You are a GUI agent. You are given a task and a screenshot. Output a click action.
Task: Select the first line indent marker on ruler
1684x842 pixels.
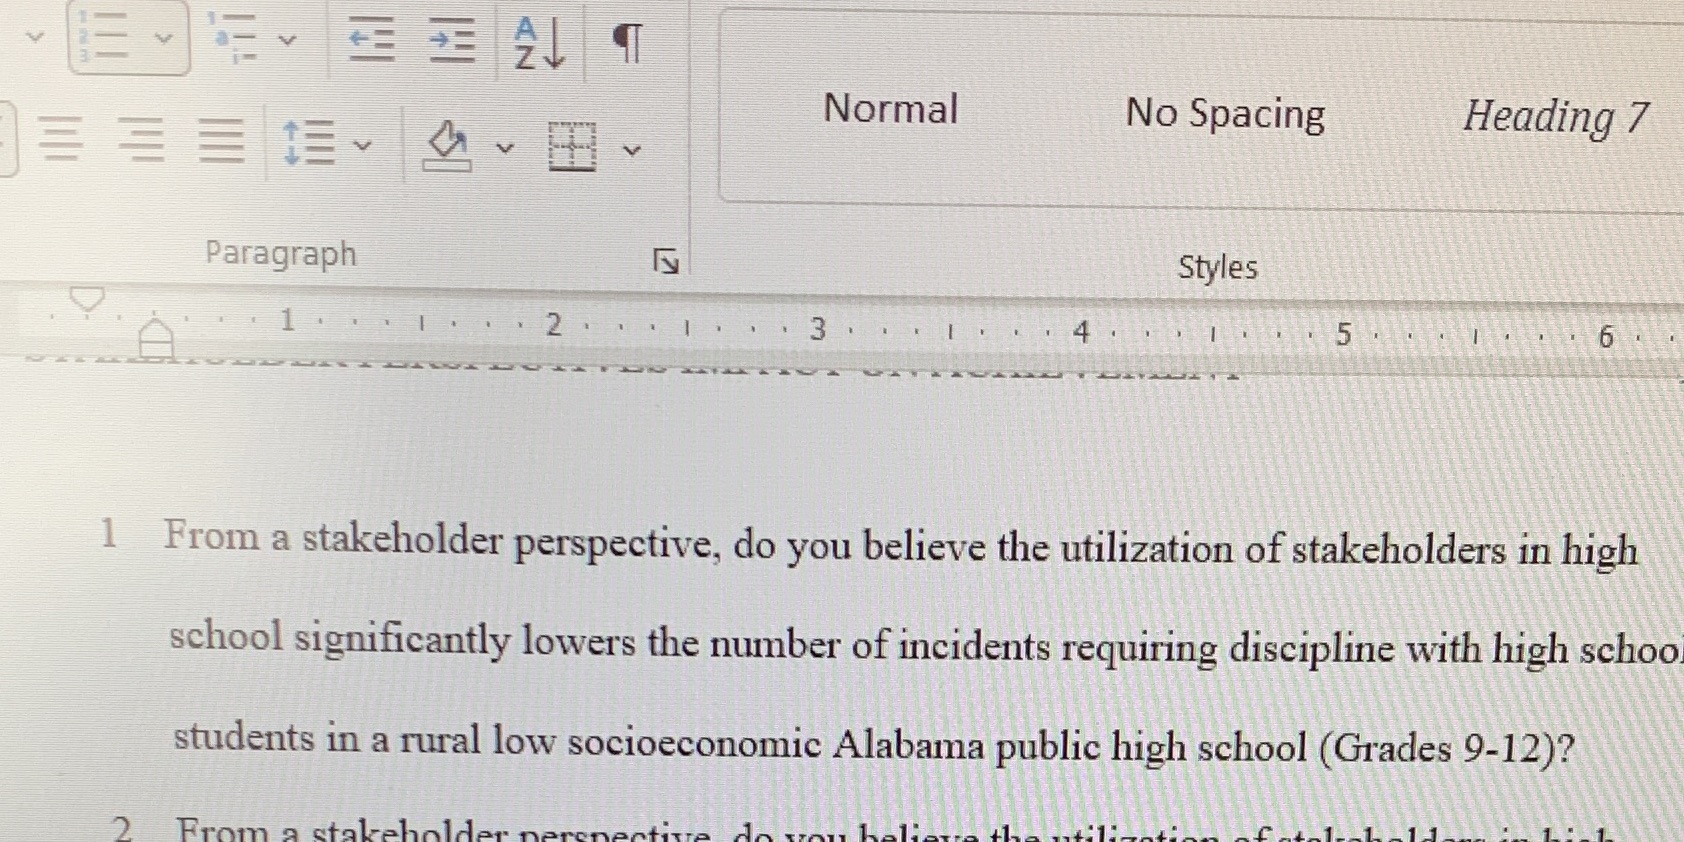pyautogui.click(x=87, y=298)
